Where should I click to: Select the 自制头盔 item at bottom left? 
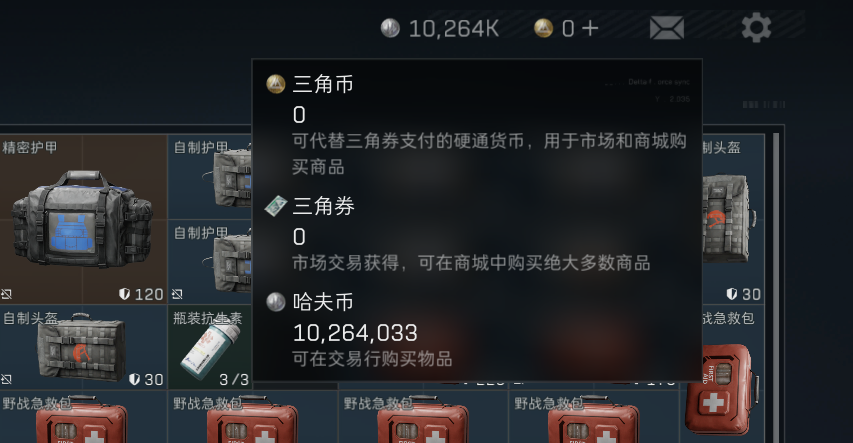click(83, 347)
